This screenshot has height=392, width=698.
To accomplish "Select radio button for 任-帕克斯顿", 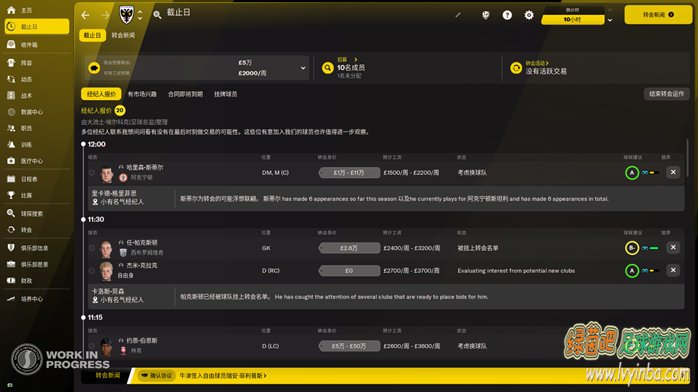I will coord(92,248).
